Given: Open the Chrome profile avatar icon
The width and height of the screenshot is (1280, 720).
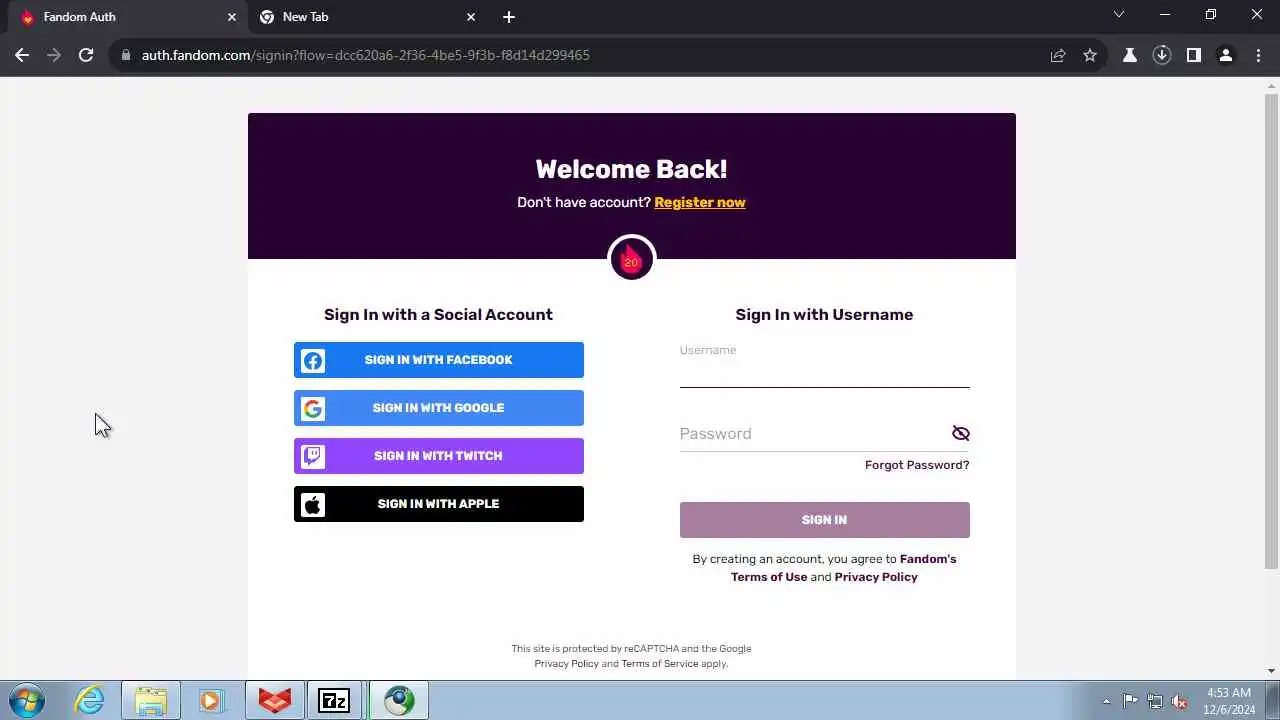Looking at the screenshot, I should pos(1226,55).
